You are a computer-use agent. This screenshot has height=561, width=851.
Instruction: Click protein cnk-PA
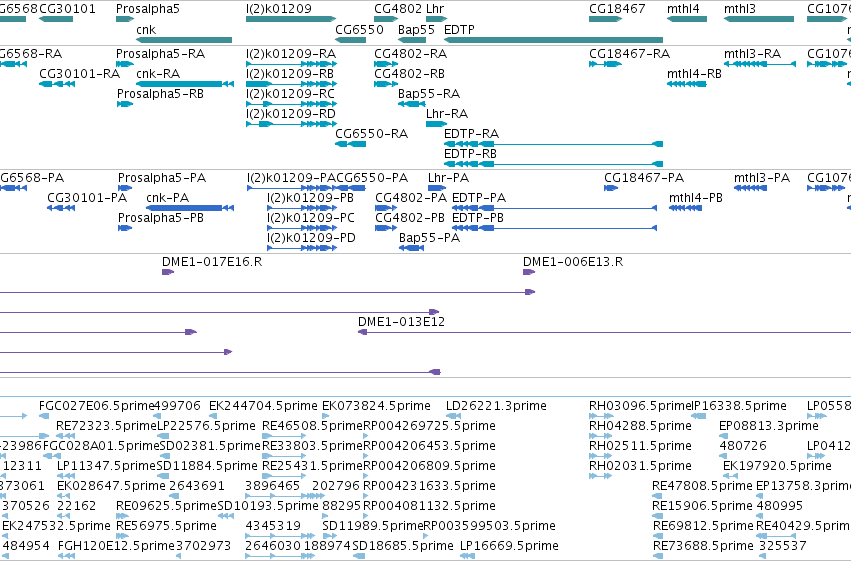(168, 198)
